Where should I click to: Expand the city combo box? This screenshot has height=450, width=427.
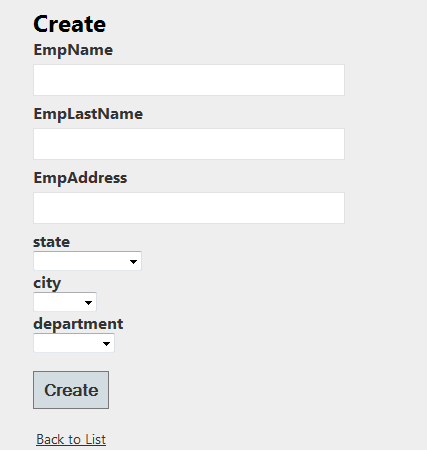(65, 302)
